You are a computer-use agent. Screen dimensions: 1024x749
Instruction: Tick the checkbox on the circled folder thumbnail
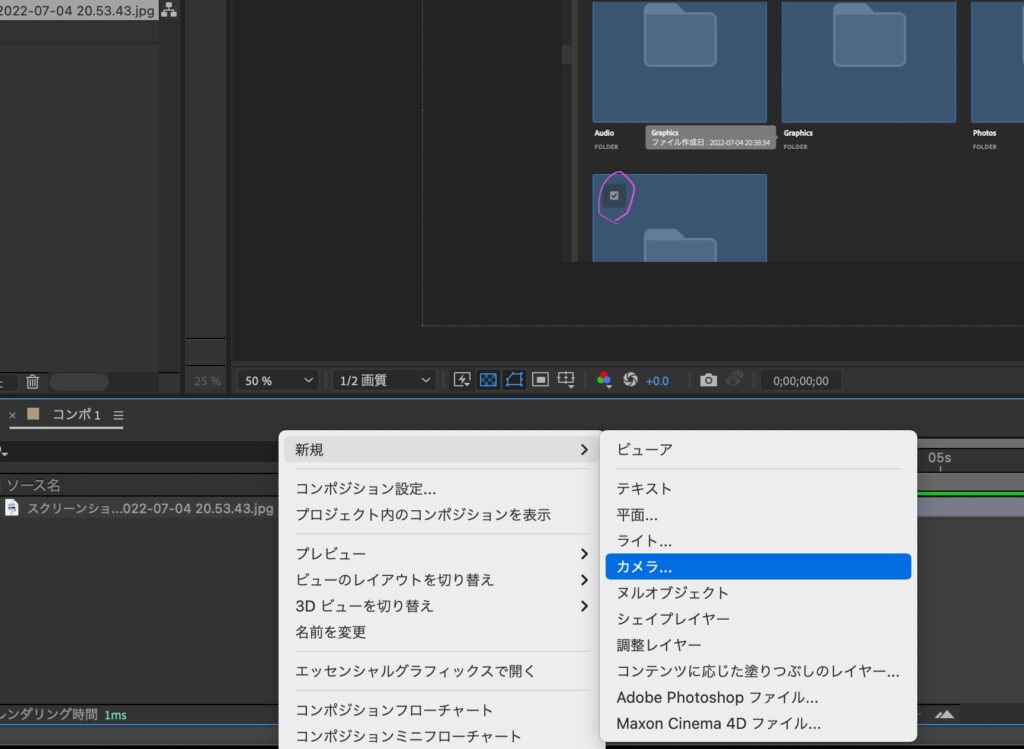614,196
